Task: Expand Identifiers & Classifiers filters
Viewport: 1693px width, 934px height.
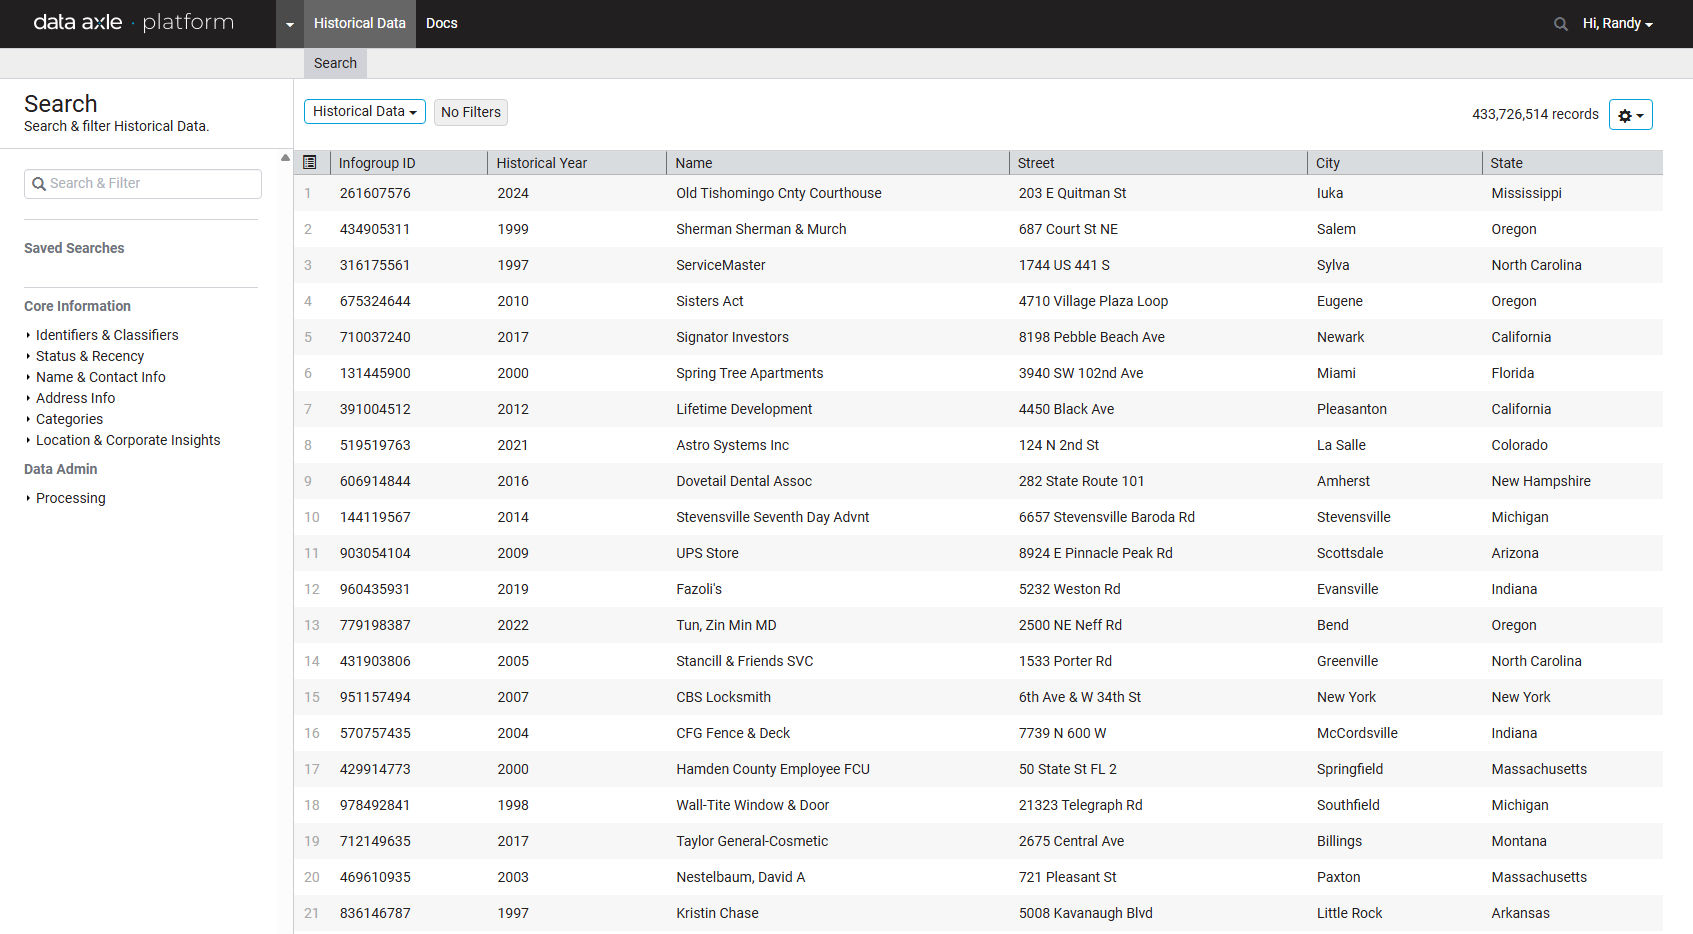Action: pyautogui.click(x=107, y=335)
